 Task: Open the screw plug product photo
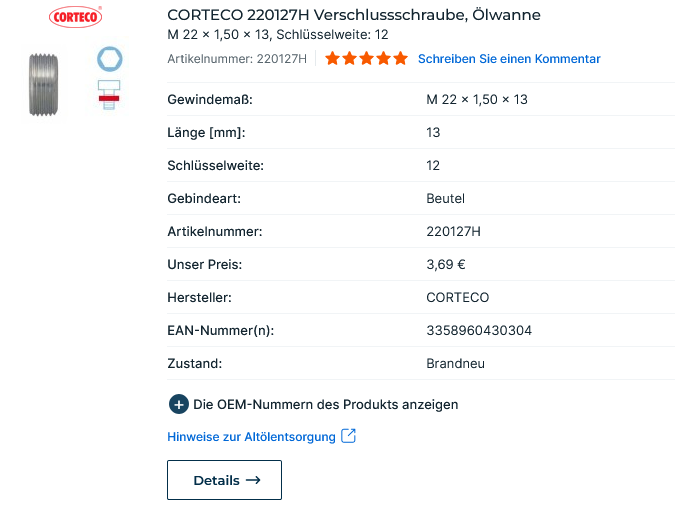pos(43,85)
